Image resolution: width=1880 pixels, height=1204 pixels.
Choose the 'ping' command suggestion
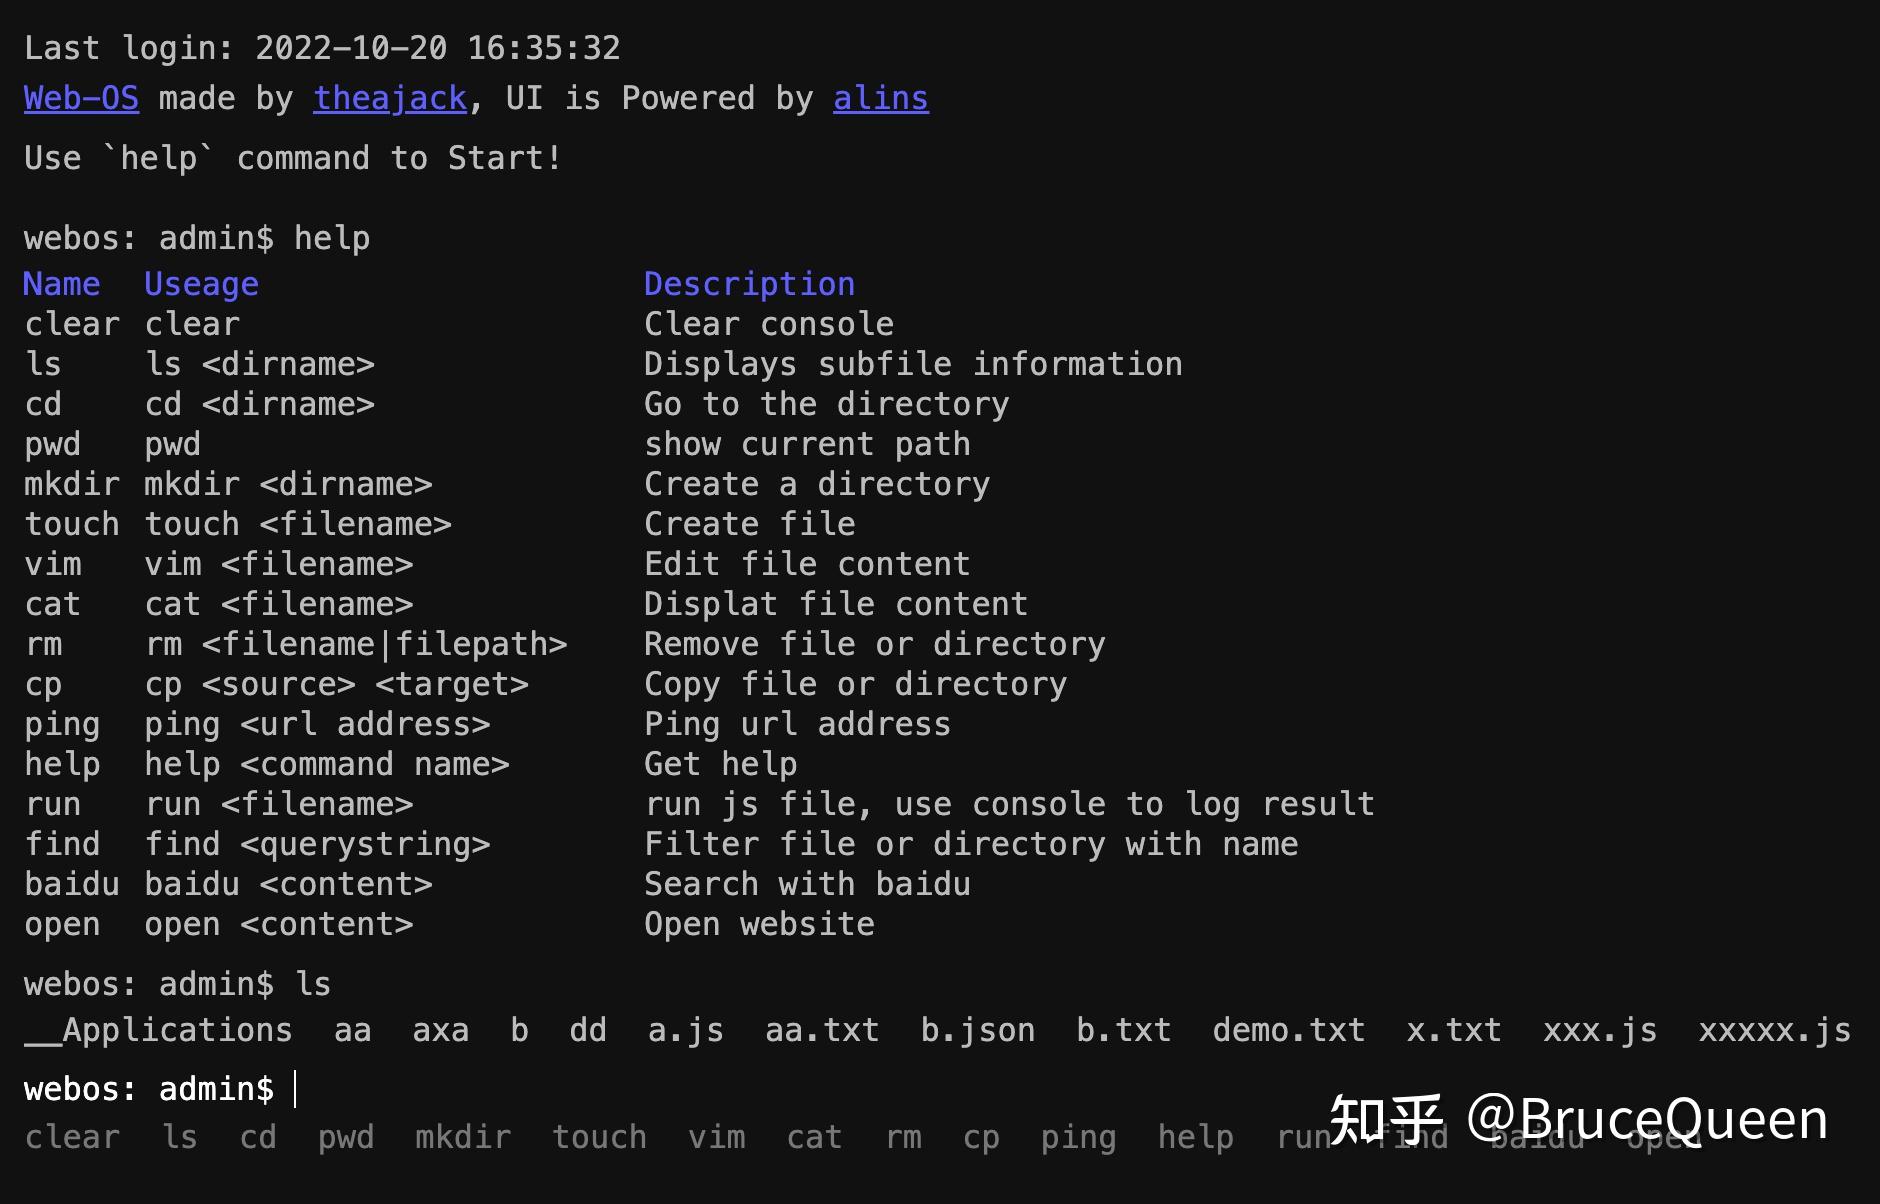(x=1078, y=1137)
